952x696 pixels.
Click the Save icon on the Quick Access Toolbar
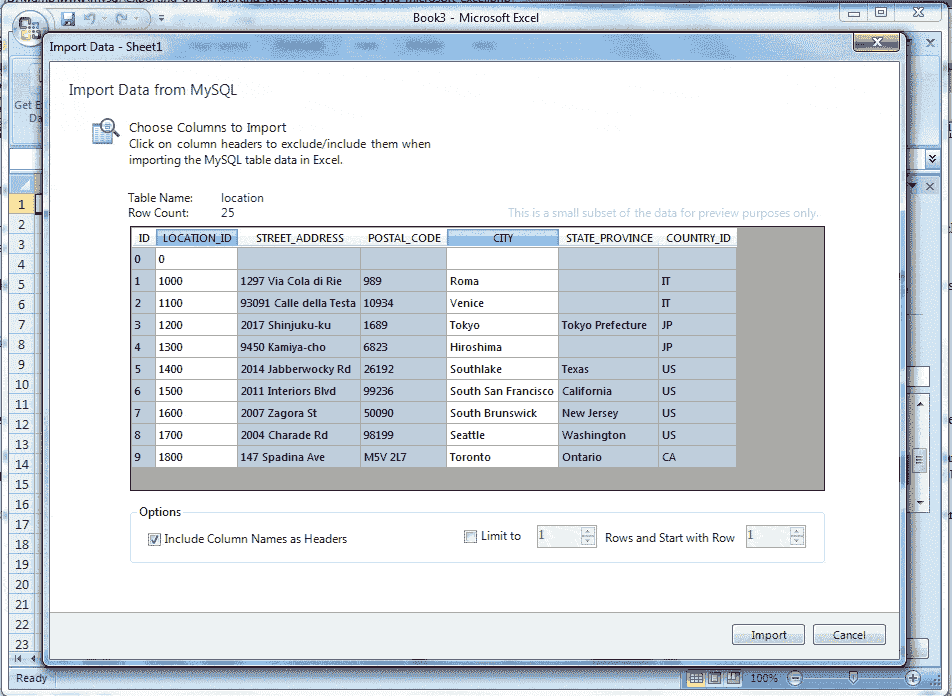tap(68, 18)
